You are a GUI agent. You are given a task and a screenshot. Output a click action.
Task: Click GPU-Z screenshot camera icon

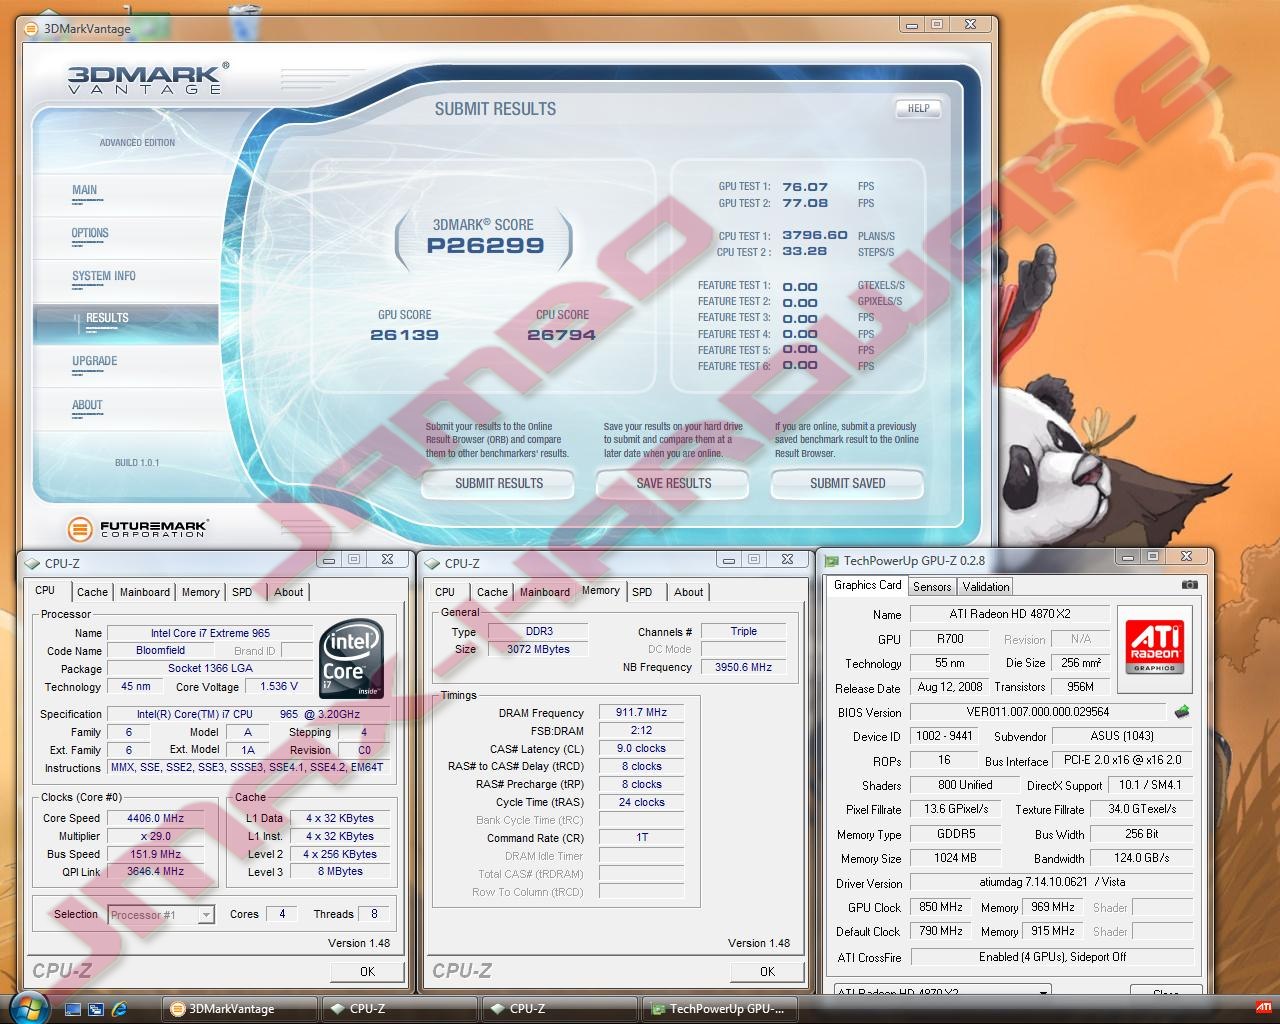[x=1189, y=584]
